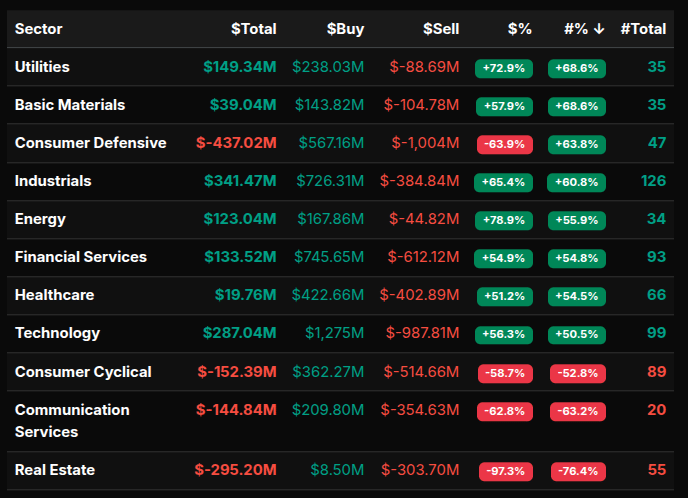Select the Healthcare sector row label

pyautogui.click(x=54, y=295)
